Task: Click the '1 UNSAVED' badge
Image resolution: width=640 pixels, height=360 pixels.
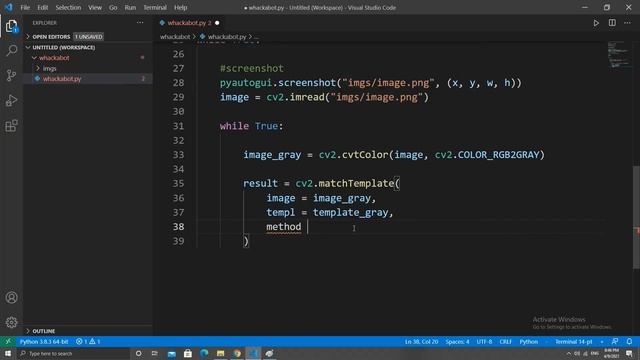Action: click(89, 37)
